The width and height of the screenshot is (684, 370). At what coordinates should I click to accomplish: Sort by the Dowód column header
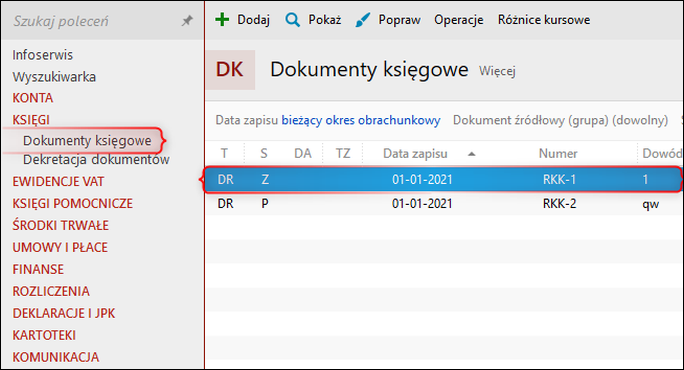661,154
